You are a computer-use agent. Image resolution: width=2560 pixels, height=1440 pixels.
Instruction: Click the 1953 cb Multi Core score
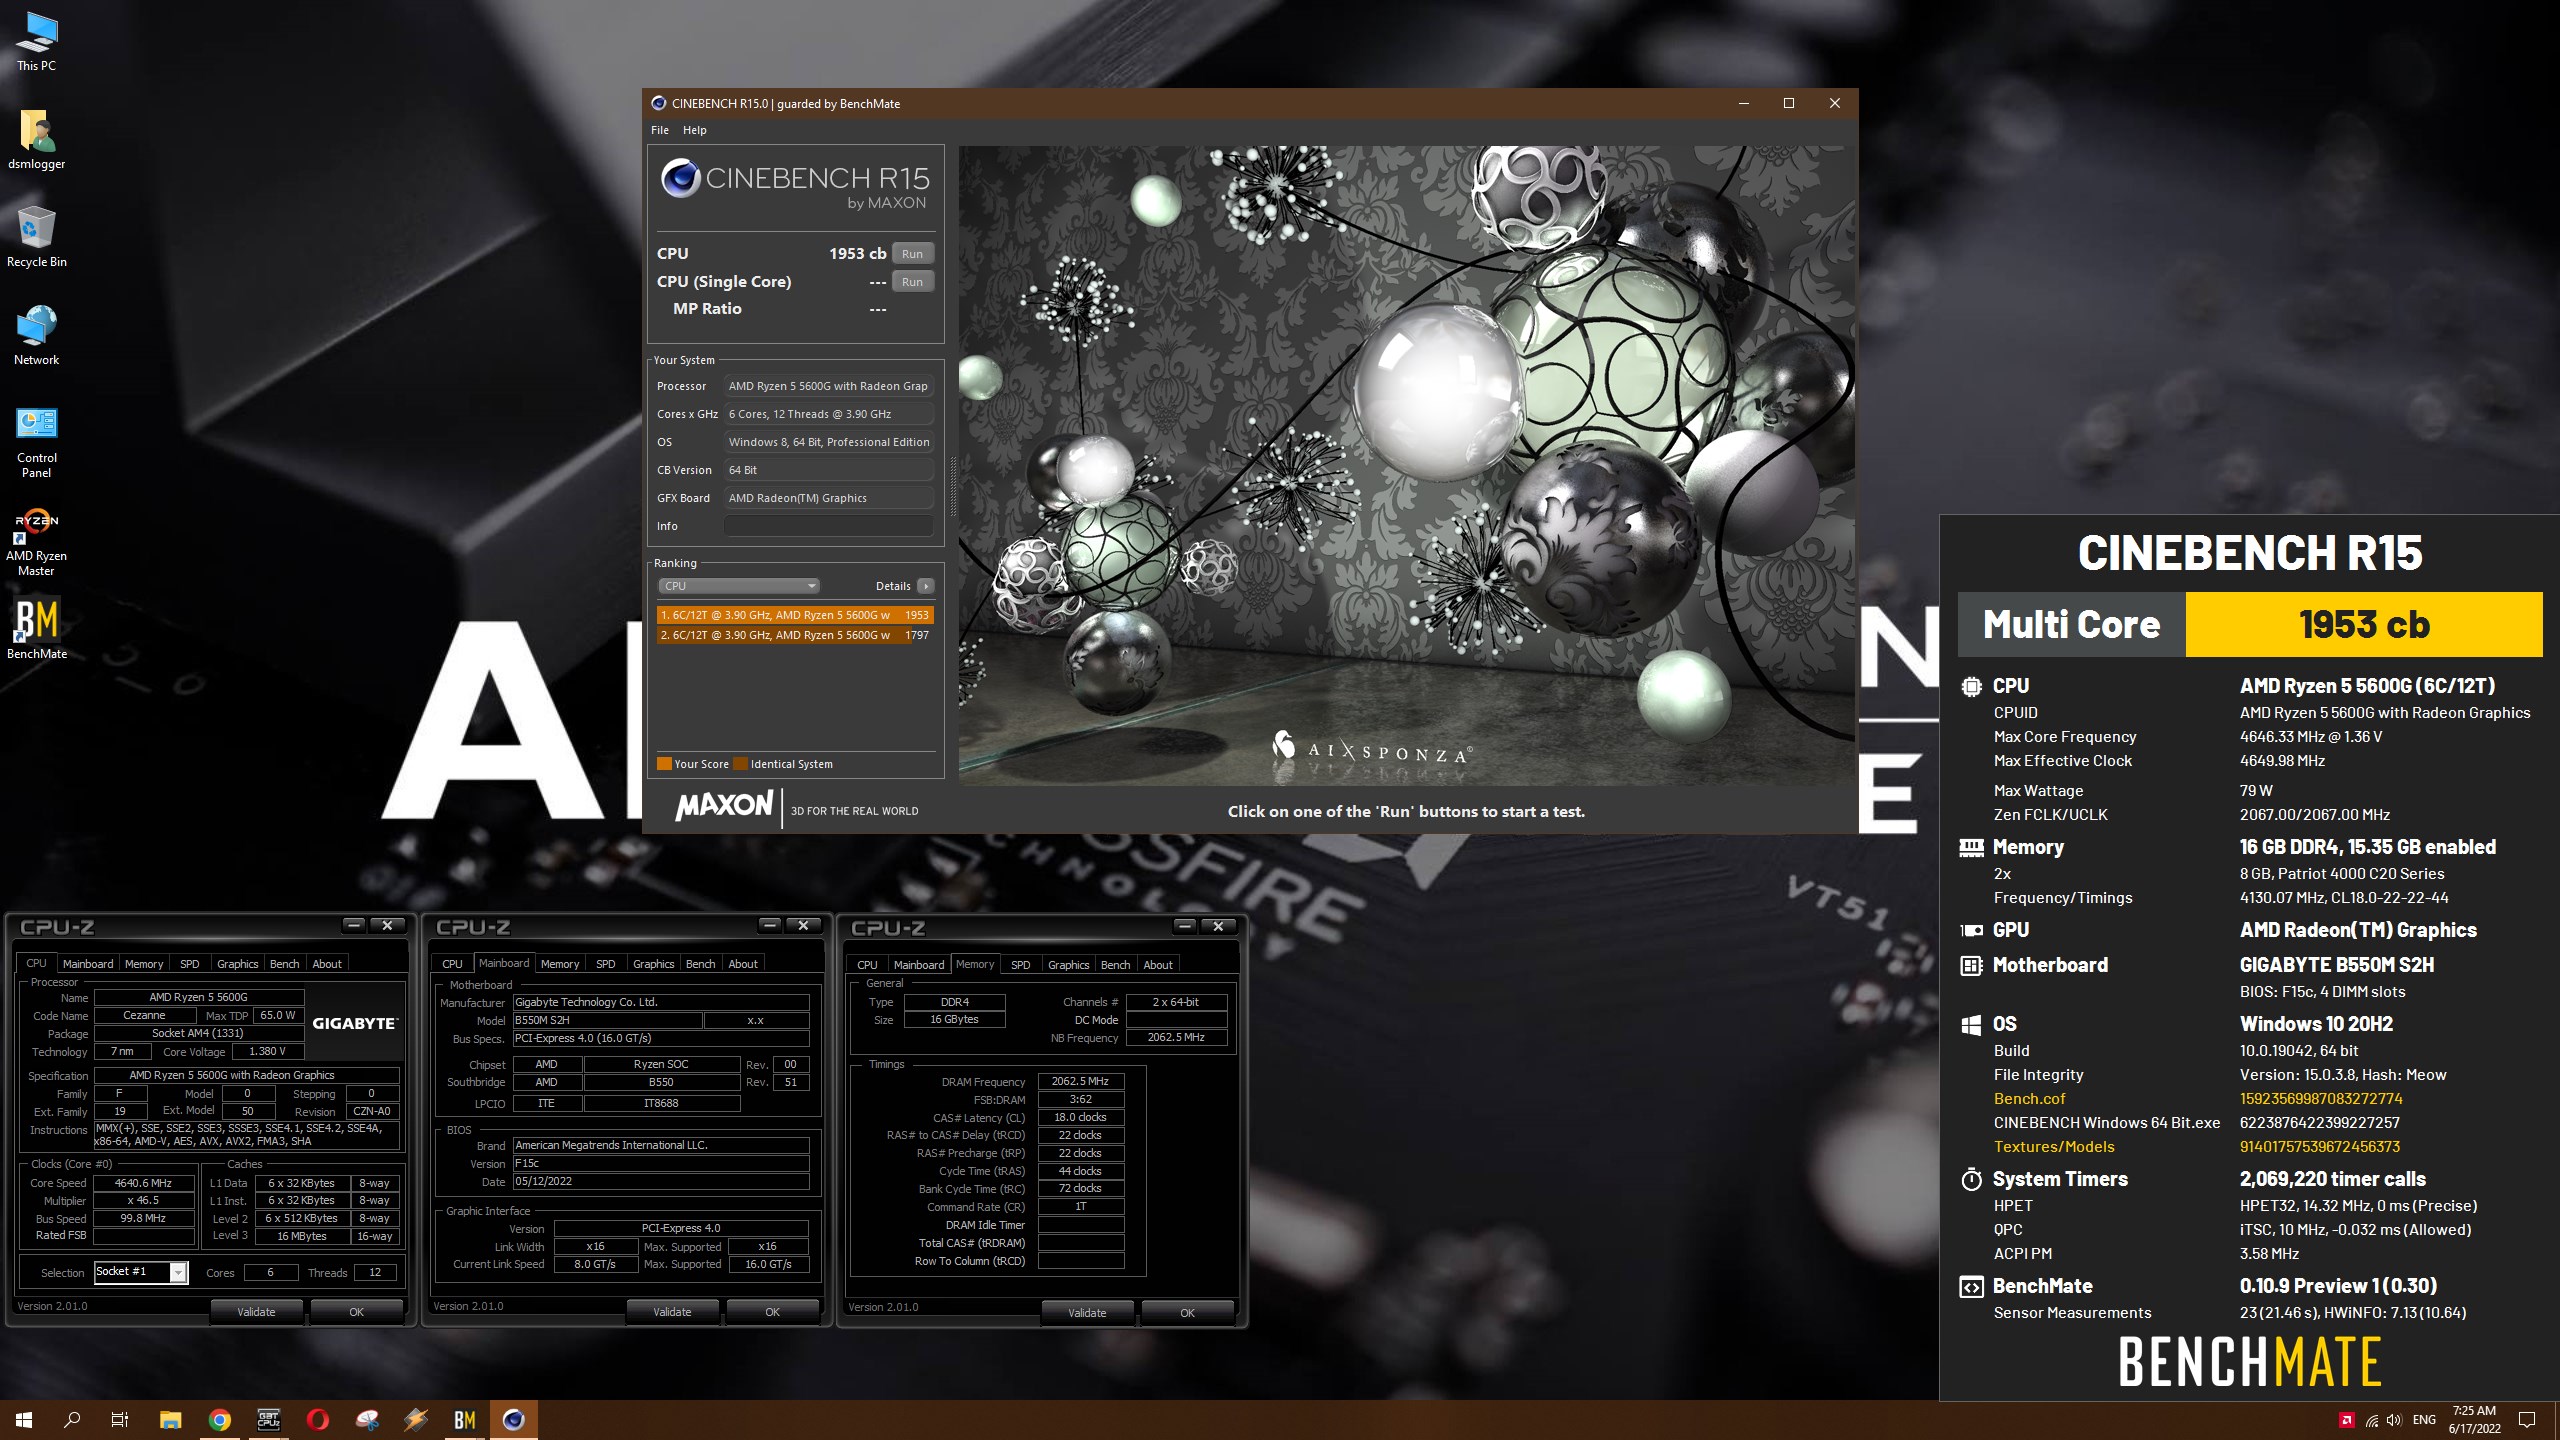2364,625
